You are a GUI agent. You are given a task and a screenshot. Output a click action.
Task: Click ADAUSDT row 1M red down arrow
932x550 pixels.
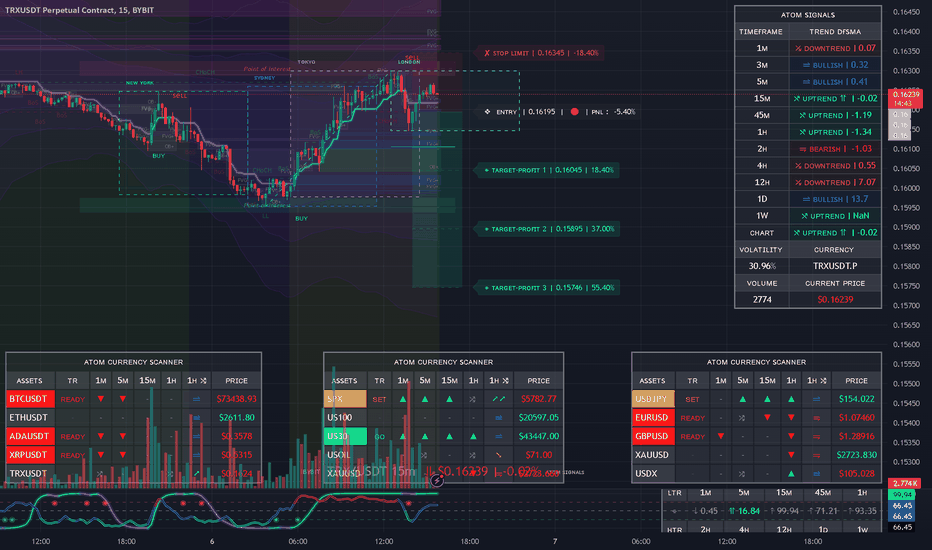coord(101,436)
